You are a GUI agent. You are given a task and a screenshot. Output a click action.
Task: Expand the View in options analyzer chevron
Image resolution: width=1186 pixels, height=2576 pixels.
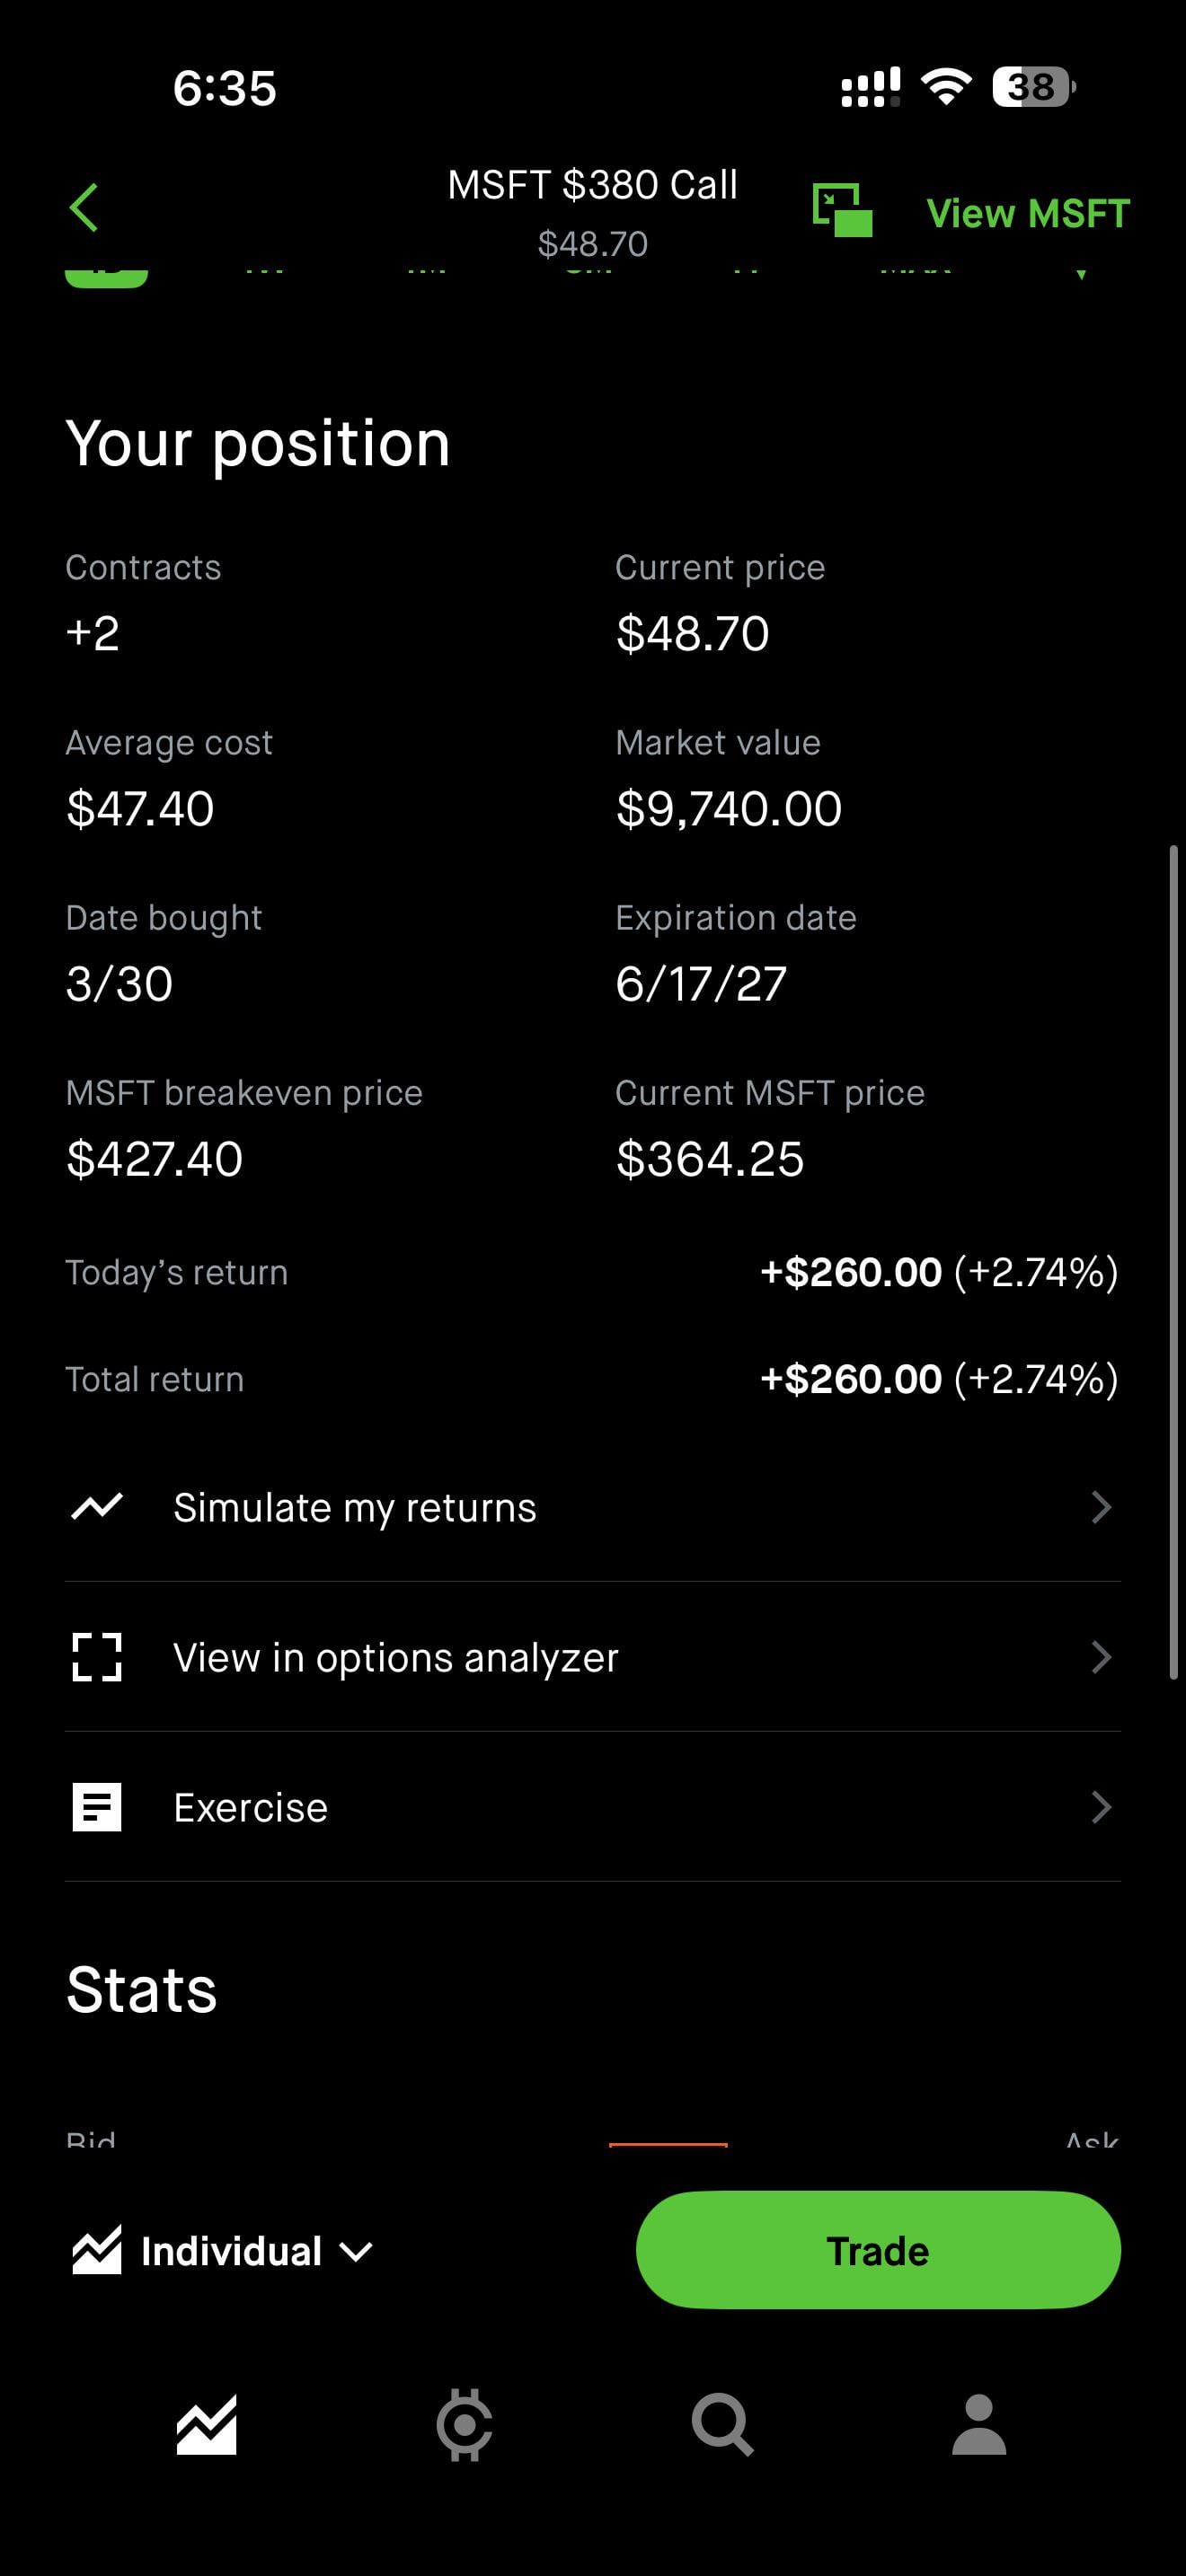[1101, 1657]
